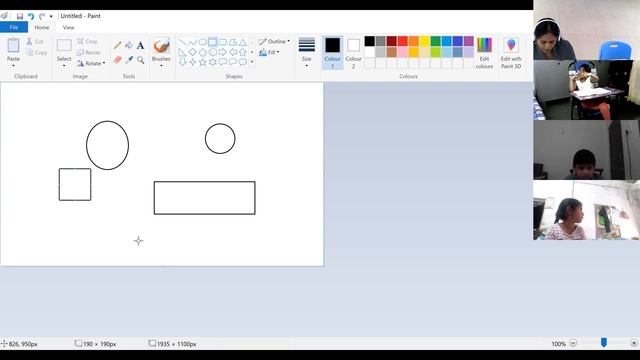
Task: Expand the Shapes gallery more arrow
Action: click(x=252, y=62)
